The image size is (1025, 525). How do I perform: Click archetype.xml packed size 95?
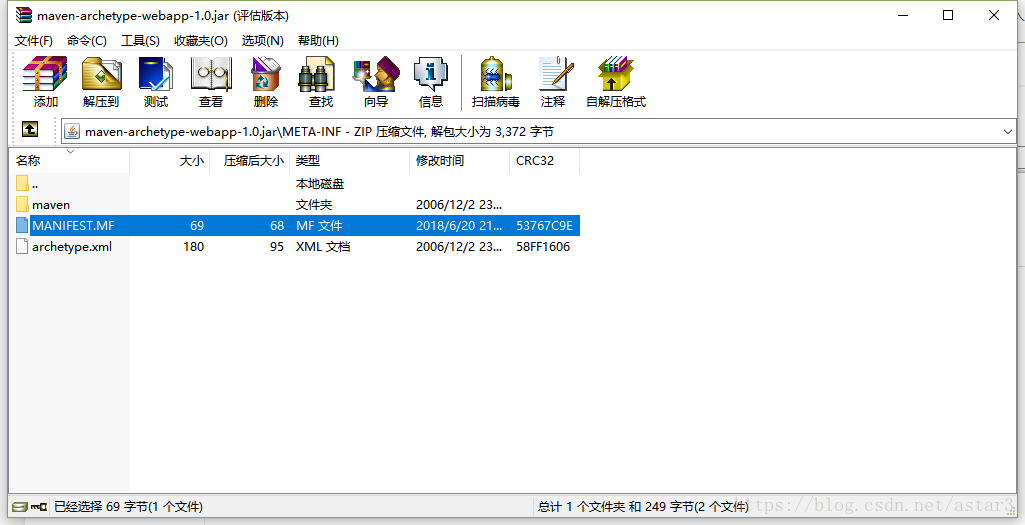point(277,246)
